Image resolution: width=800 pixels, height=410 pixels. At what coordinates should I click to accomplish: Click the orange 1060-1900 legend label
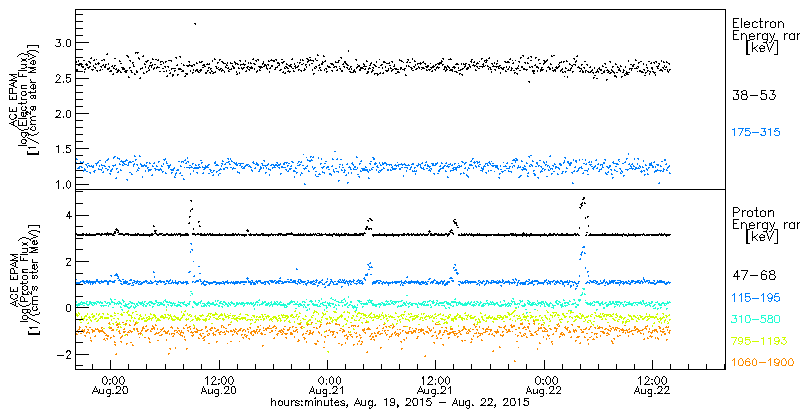(763, 363)
